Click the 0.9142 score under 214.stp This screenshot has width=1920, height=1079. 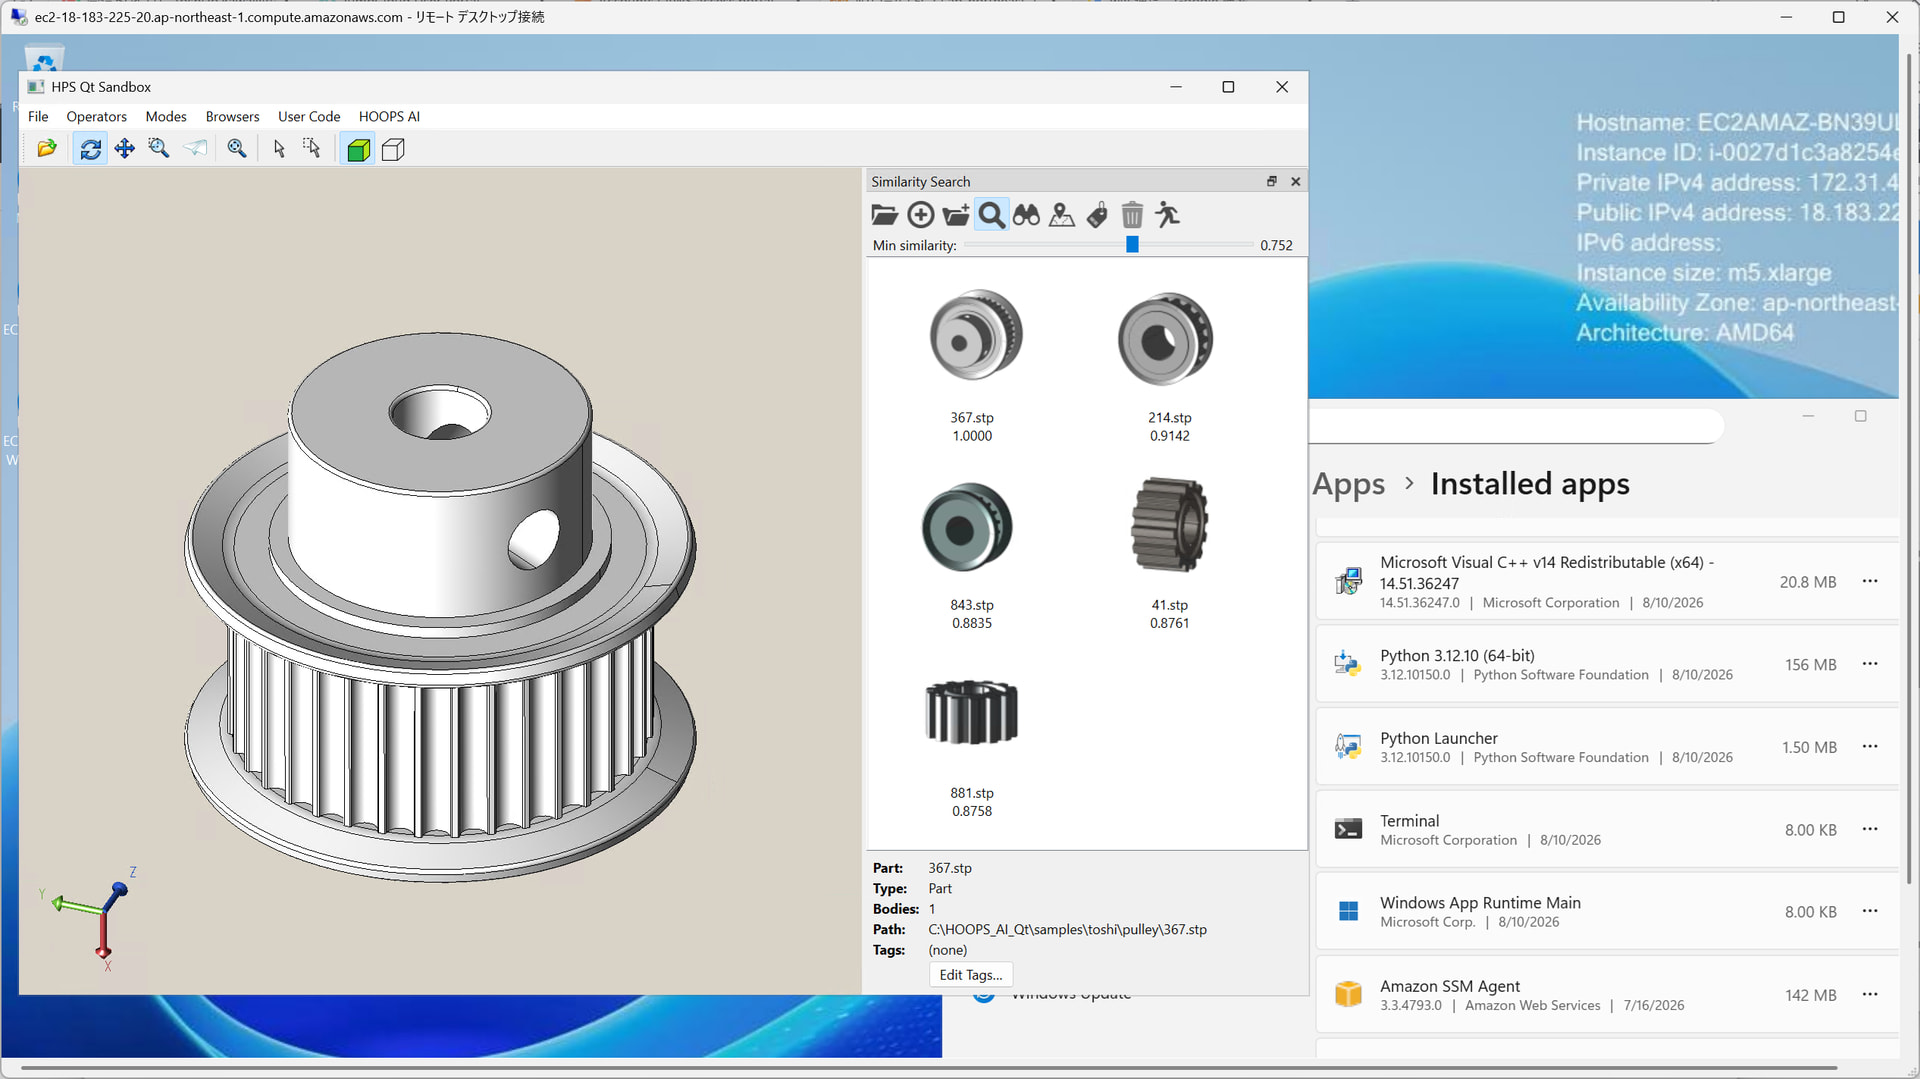1169,436
